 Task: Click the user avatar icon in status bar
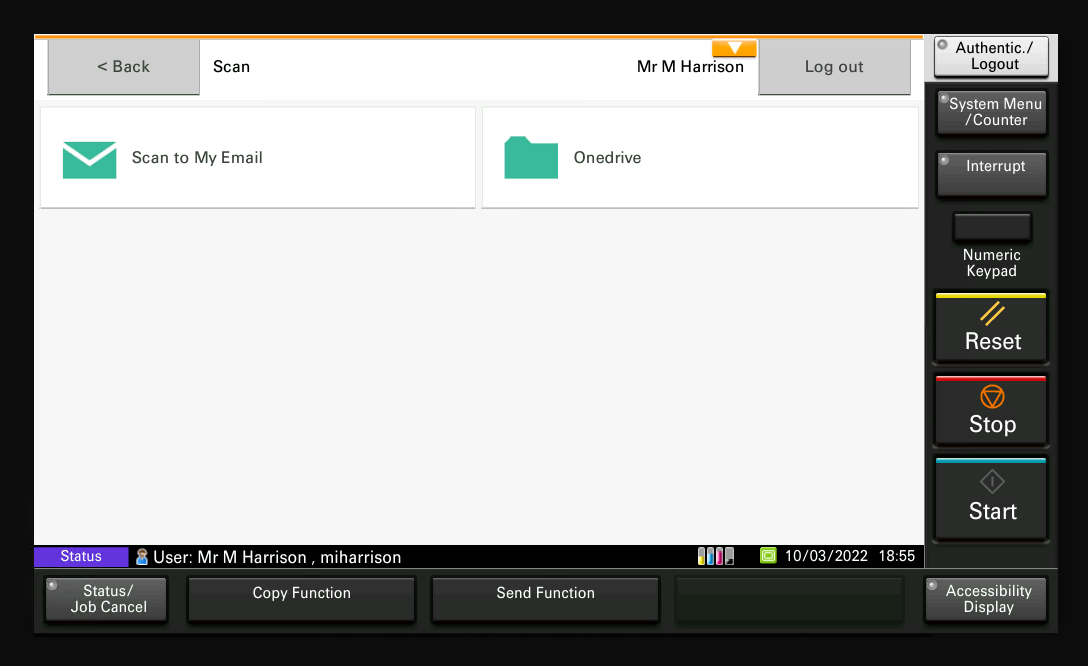coord(142,556)
